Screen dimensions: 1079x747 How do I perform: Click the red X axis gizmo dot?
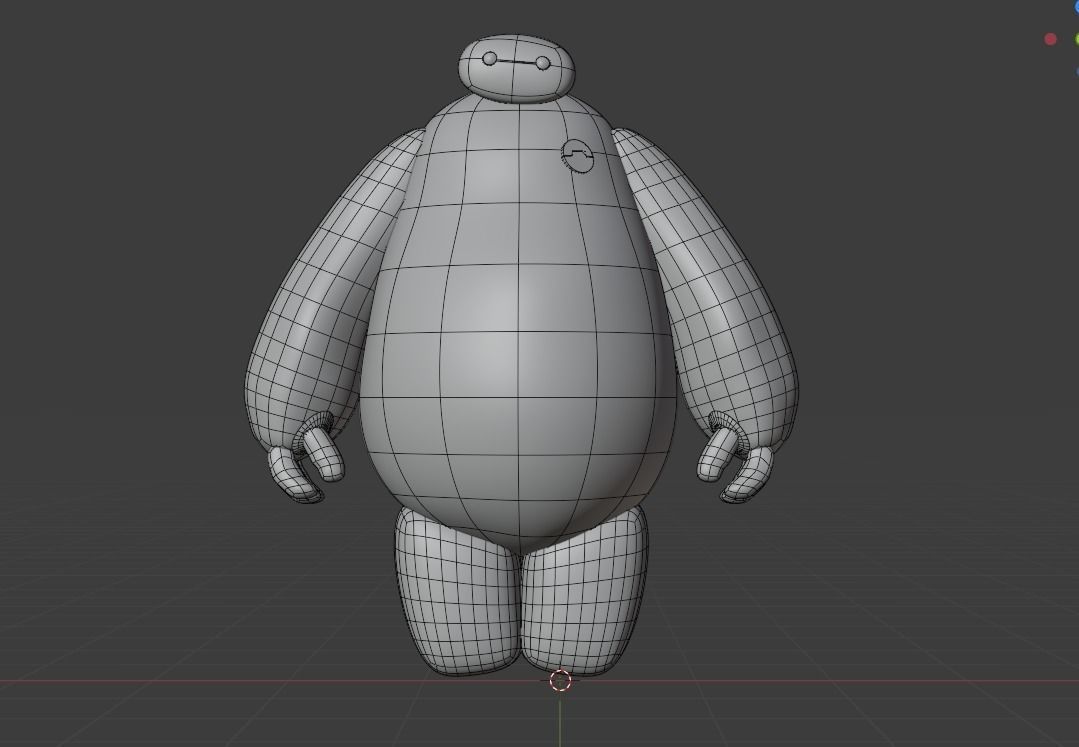click(1050, 39)
